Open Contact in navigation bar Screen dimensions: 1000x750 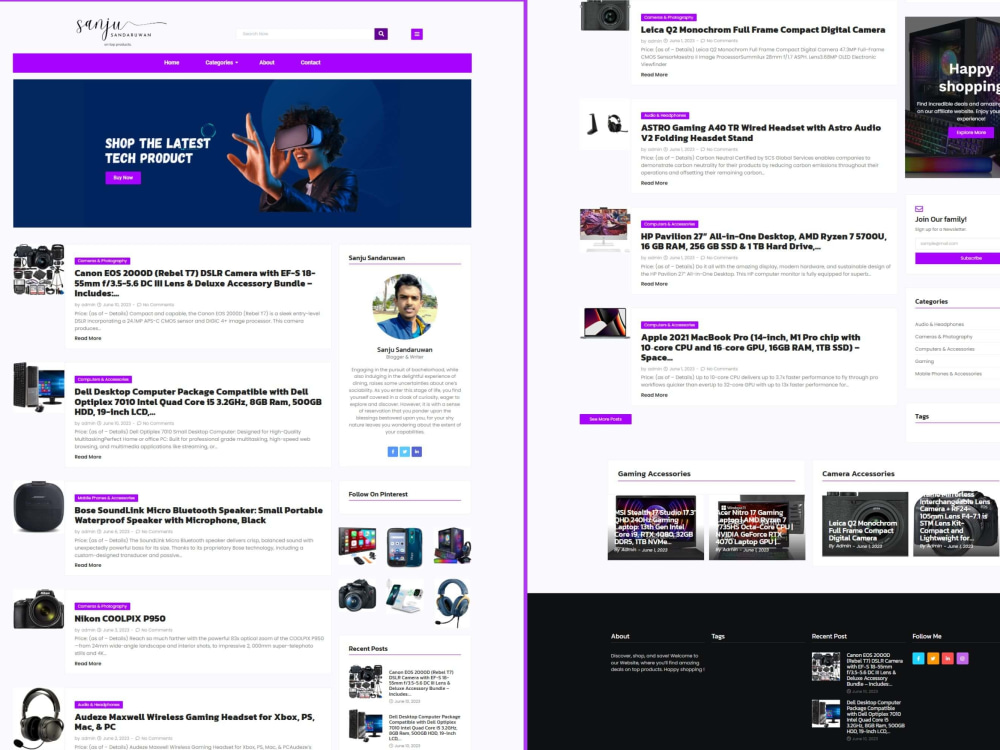[311, 62]
